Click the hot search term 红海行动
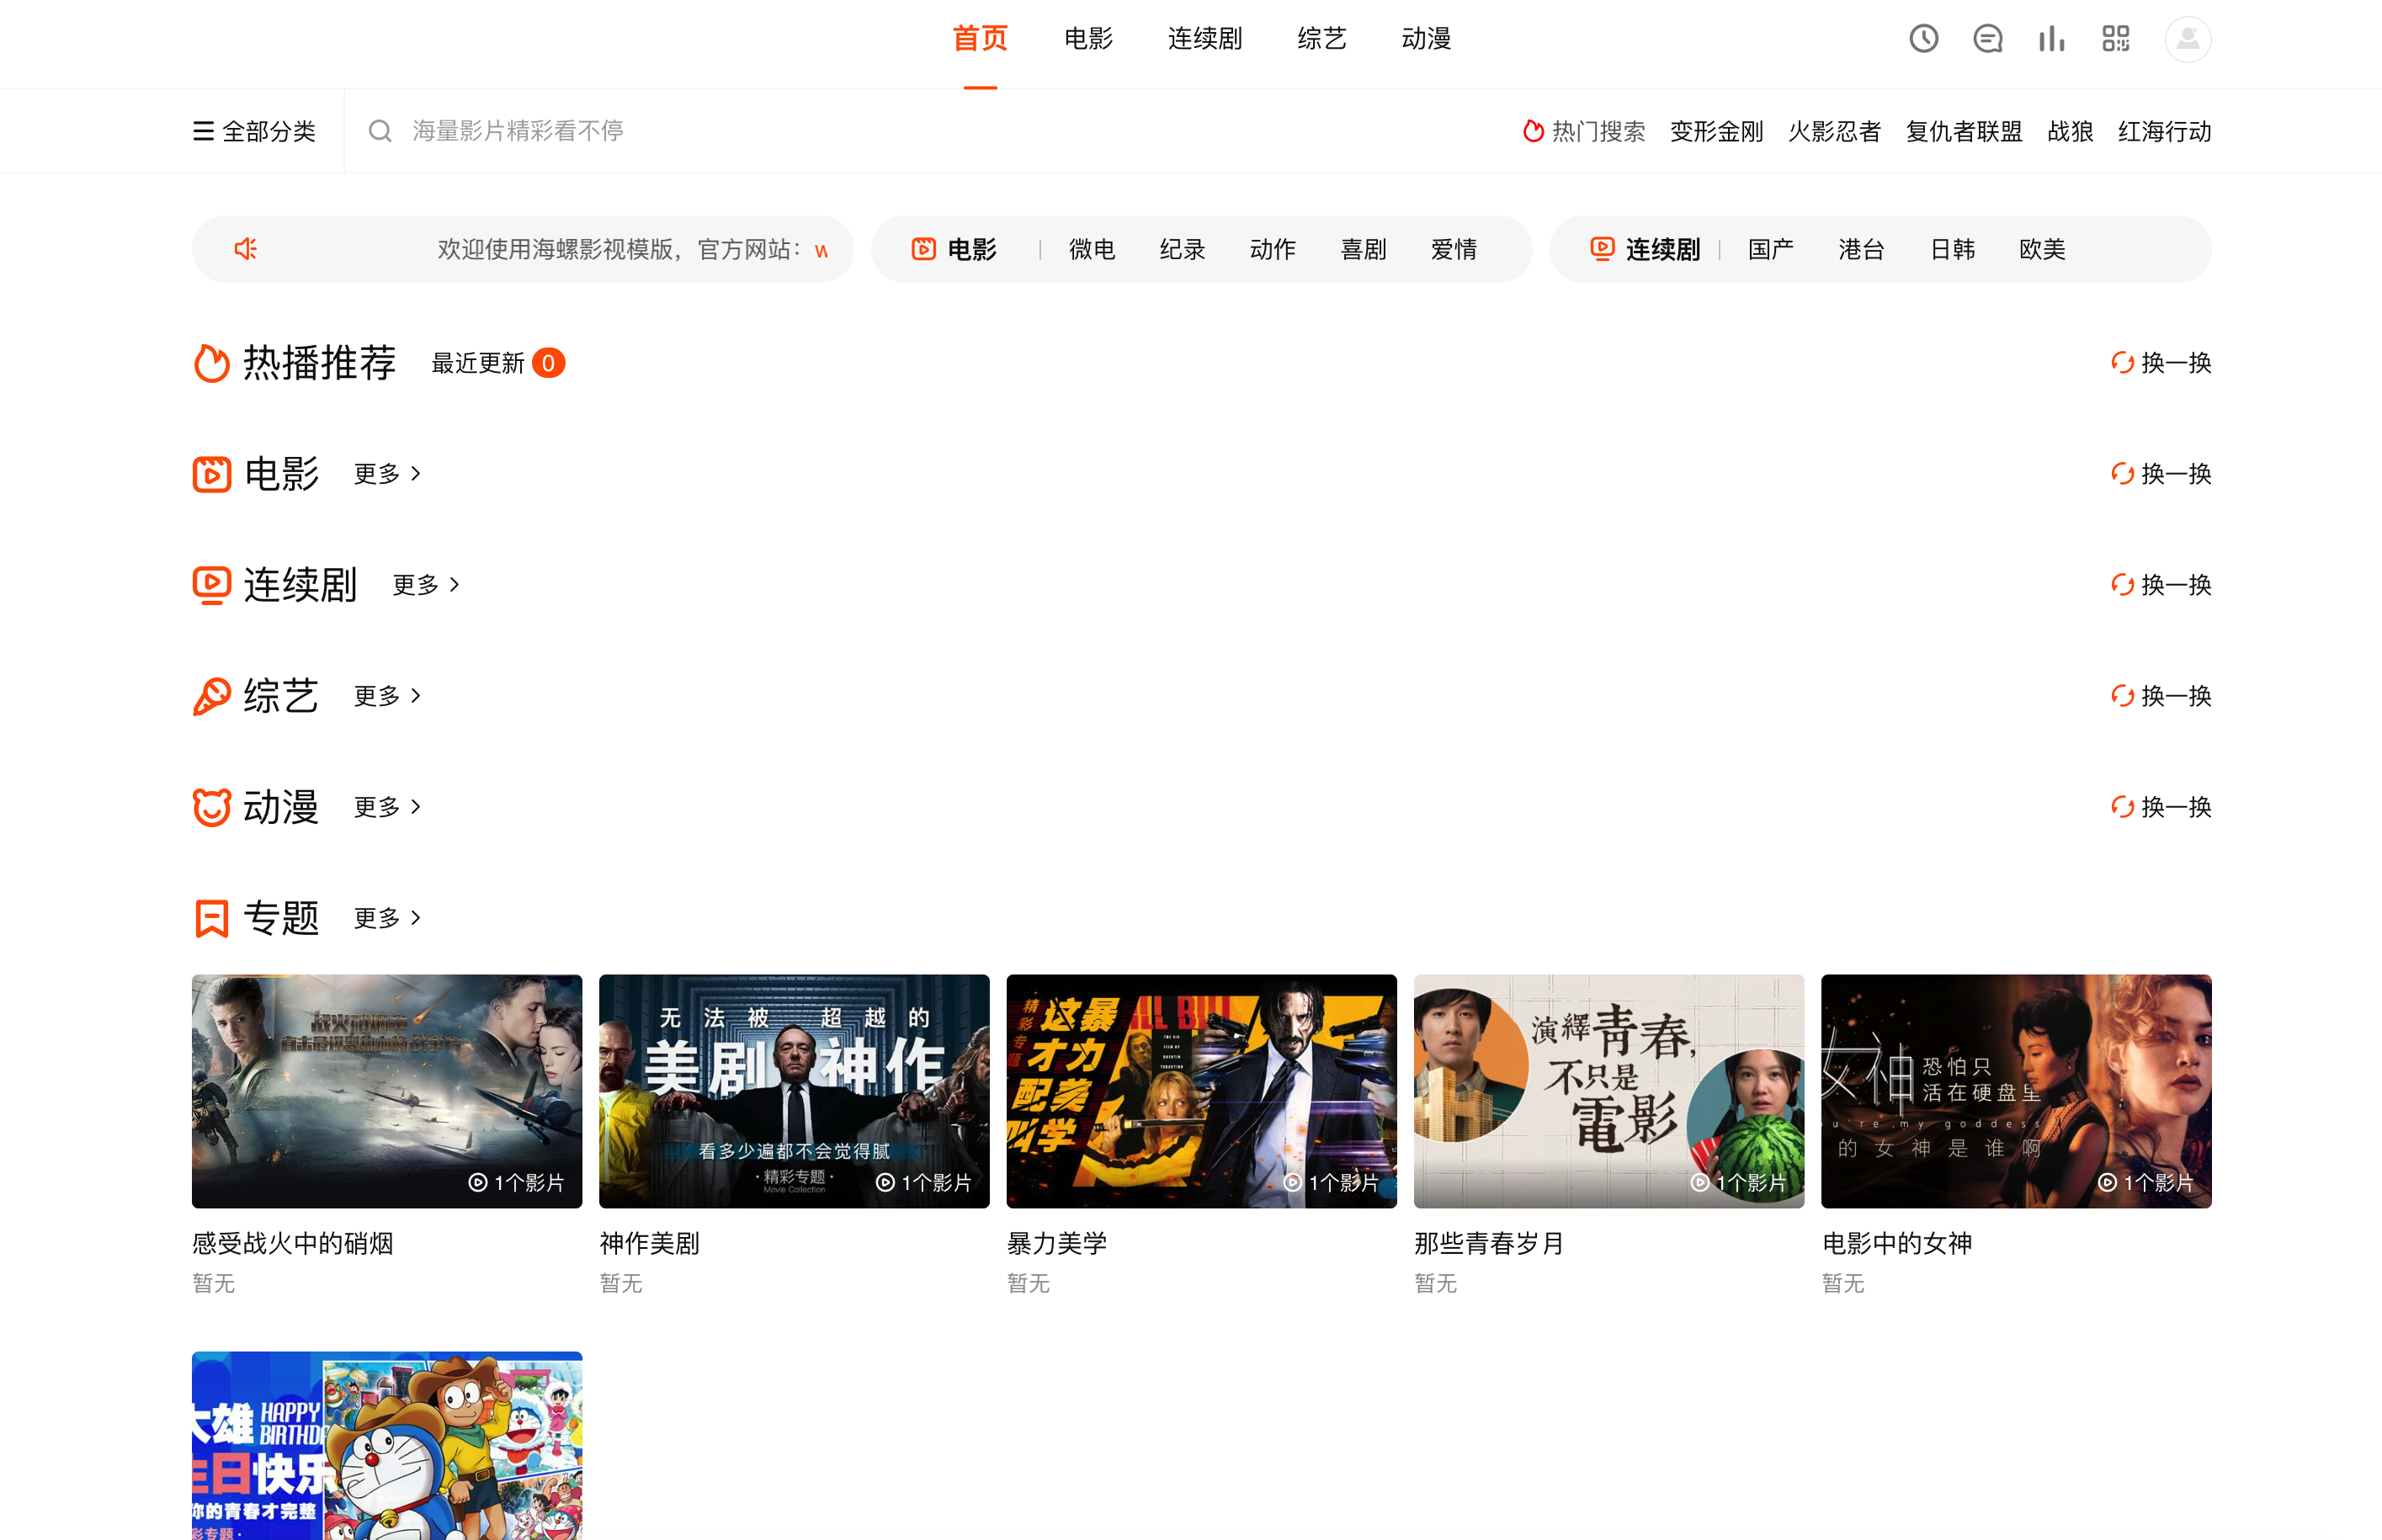 (x=2164, y=131)
